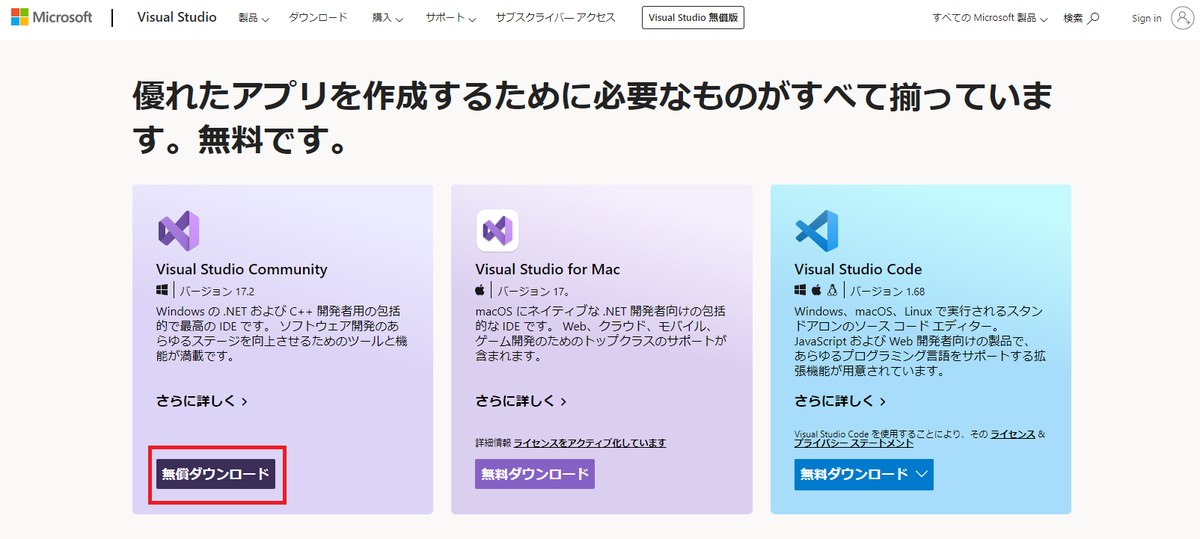This screenshot has height=539, width=1200.
Task: Open the ダウンロード menu item
Action: [x=318, y=18]
